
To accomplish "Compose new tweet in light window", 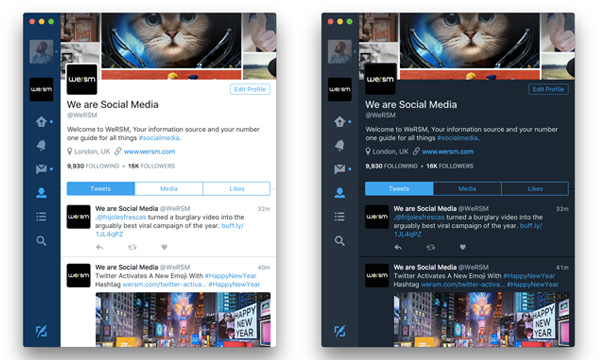I will 41,331.
